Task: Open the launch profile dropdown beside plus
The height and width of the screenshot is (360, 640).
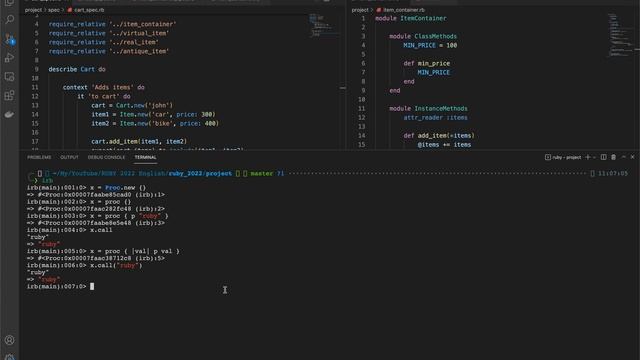Action: point(594,157)
